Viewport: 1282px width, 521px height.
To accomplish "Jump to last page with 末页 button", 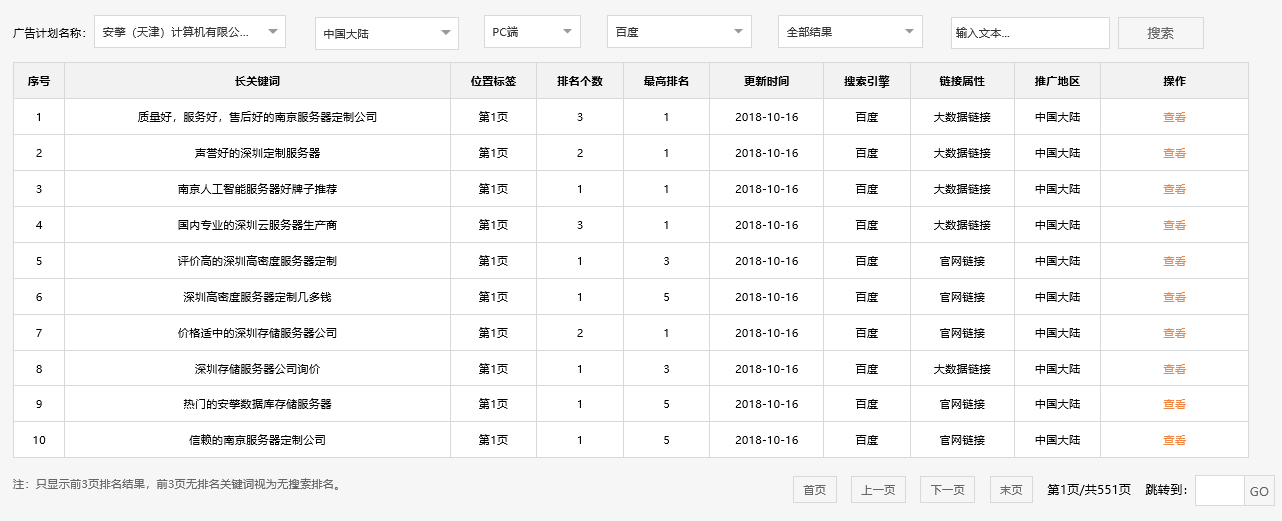I will tap(1011, 490).
